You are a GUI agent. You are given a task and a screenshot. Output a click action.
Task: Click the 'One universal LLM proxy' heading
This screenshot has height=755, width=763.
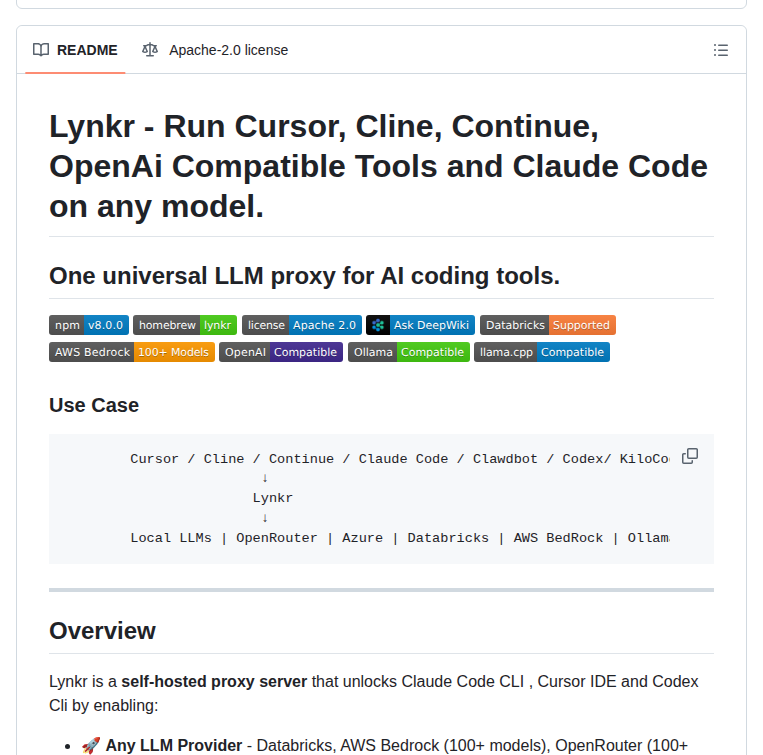(305, 276)
